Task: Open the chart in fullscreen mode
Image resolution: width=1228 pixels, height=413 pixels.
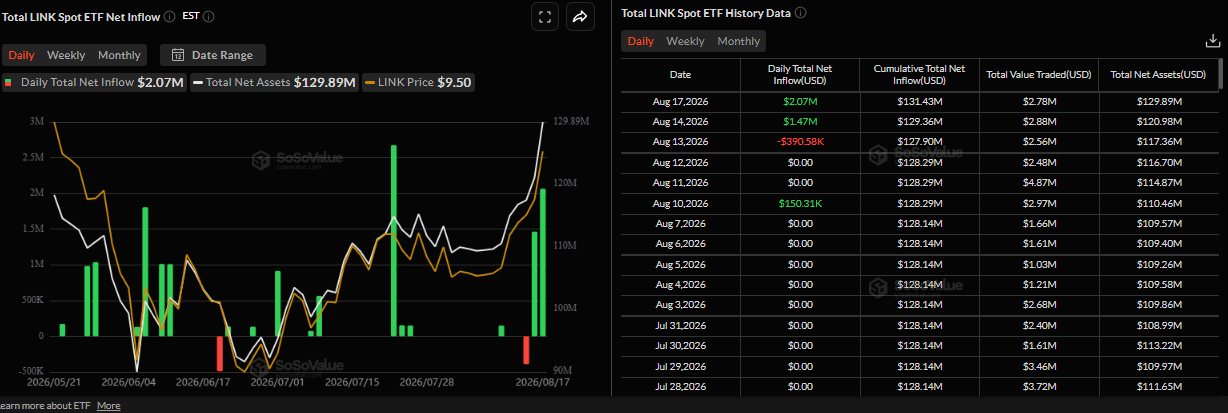Action: 545,16
